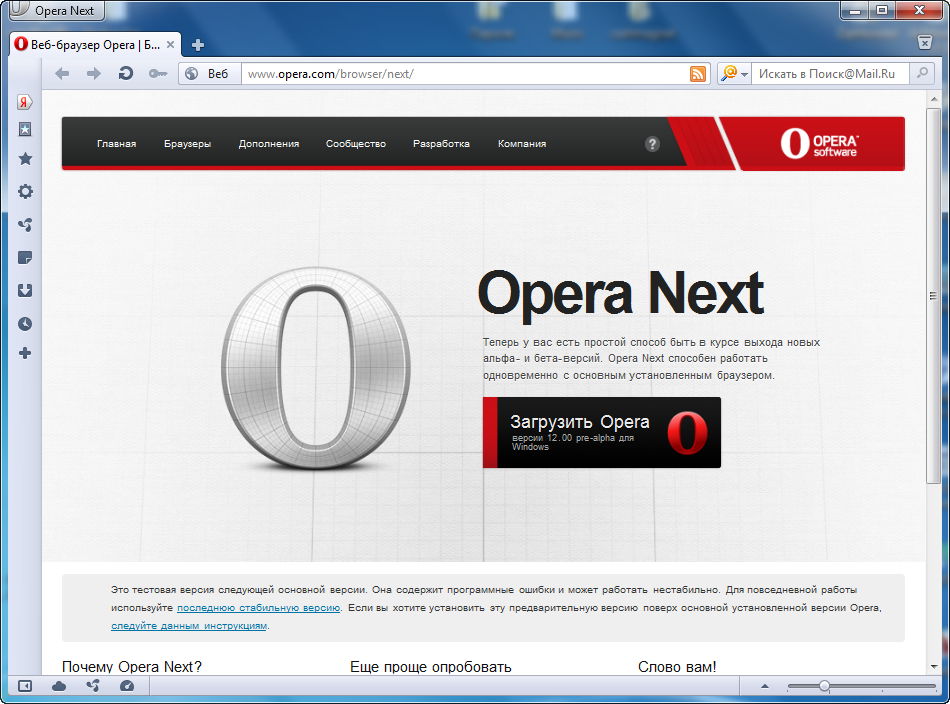Click the Opera Turbo speedometer icon
The height and width of the screenshot is (704, 950).
click(x=126, y=686)
